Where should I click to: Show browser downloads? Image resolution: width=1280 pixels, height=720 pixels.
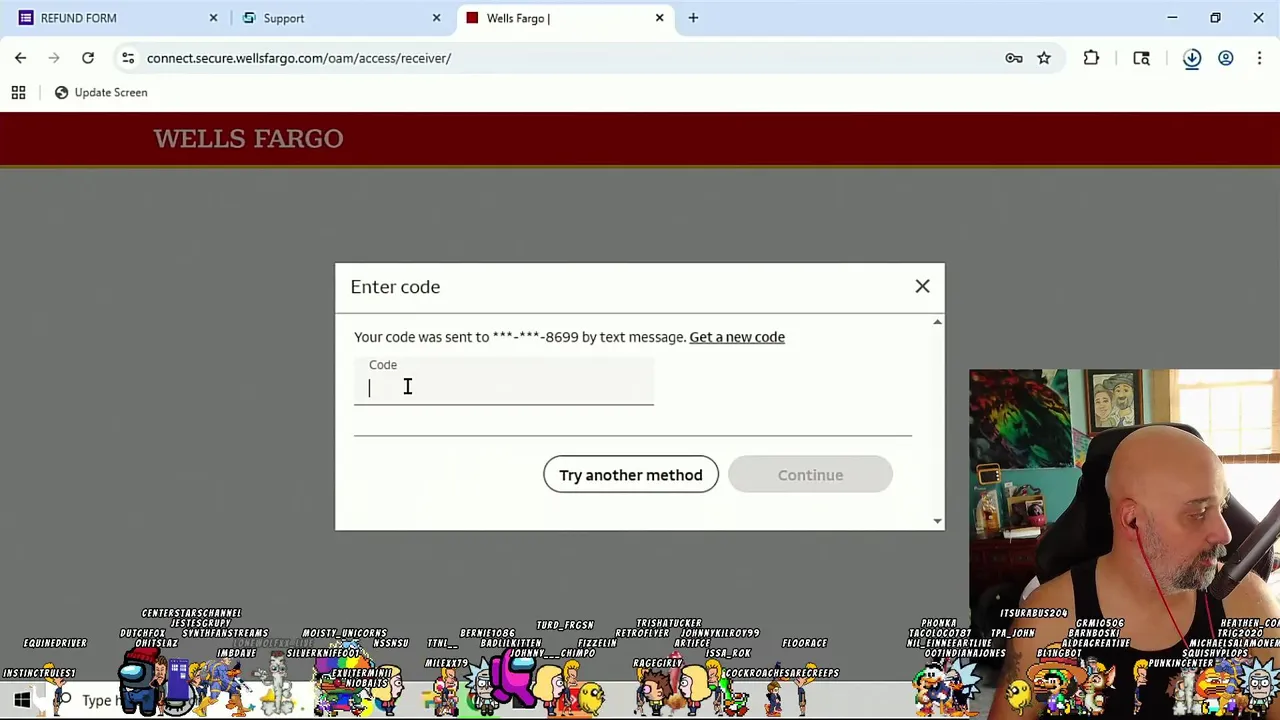tap(1192, 58)
